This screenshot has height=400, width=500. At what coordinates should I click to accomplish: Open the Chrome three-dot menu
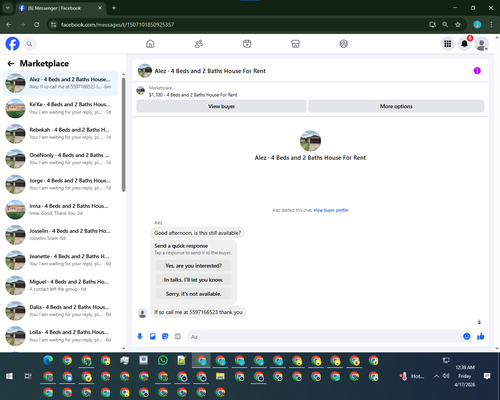pos(491,25)
